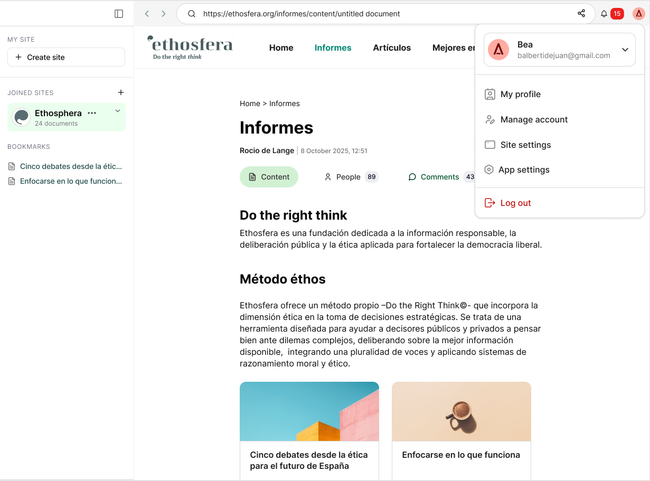Image resolution: width=650 pixels, height=481 pixels.
Task: Select Manage account menu item
Action: point(533,120)
